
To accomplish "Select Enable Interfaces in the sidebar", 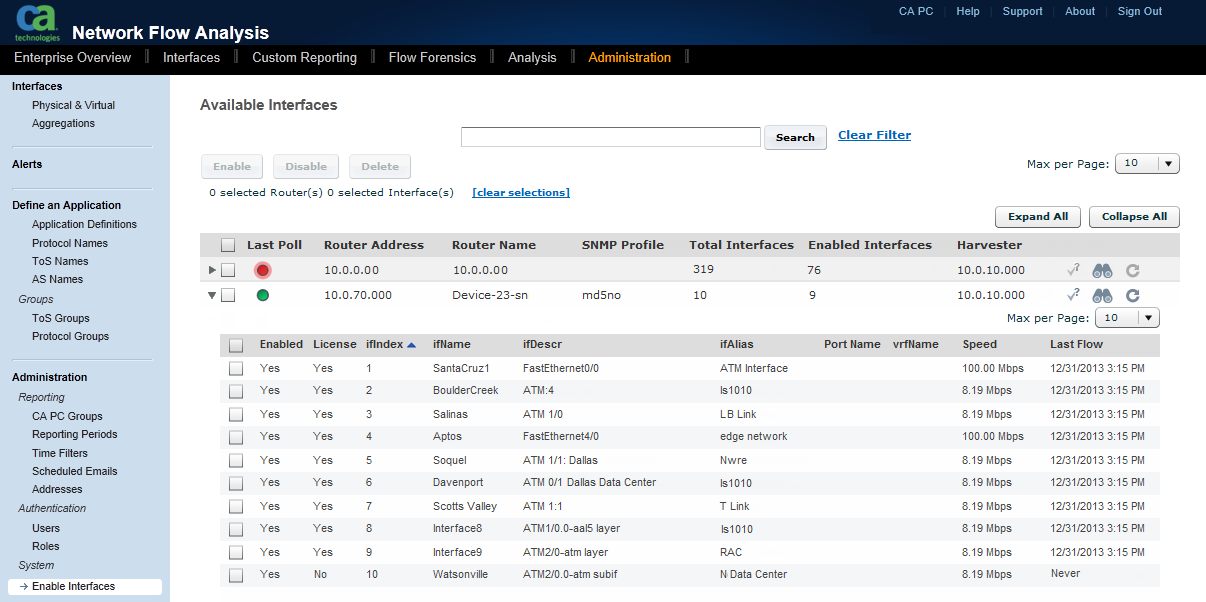I will [x=85, y=587].
